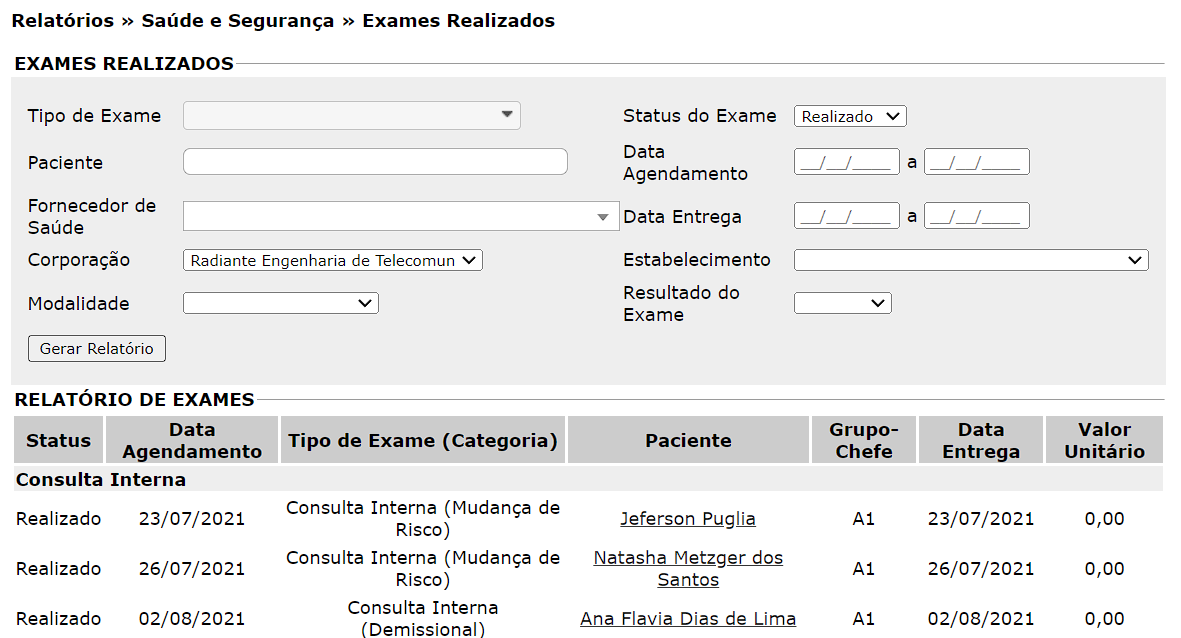Click the Data Entrega start date field
The image size is (1181, 638).
point(846,216)
